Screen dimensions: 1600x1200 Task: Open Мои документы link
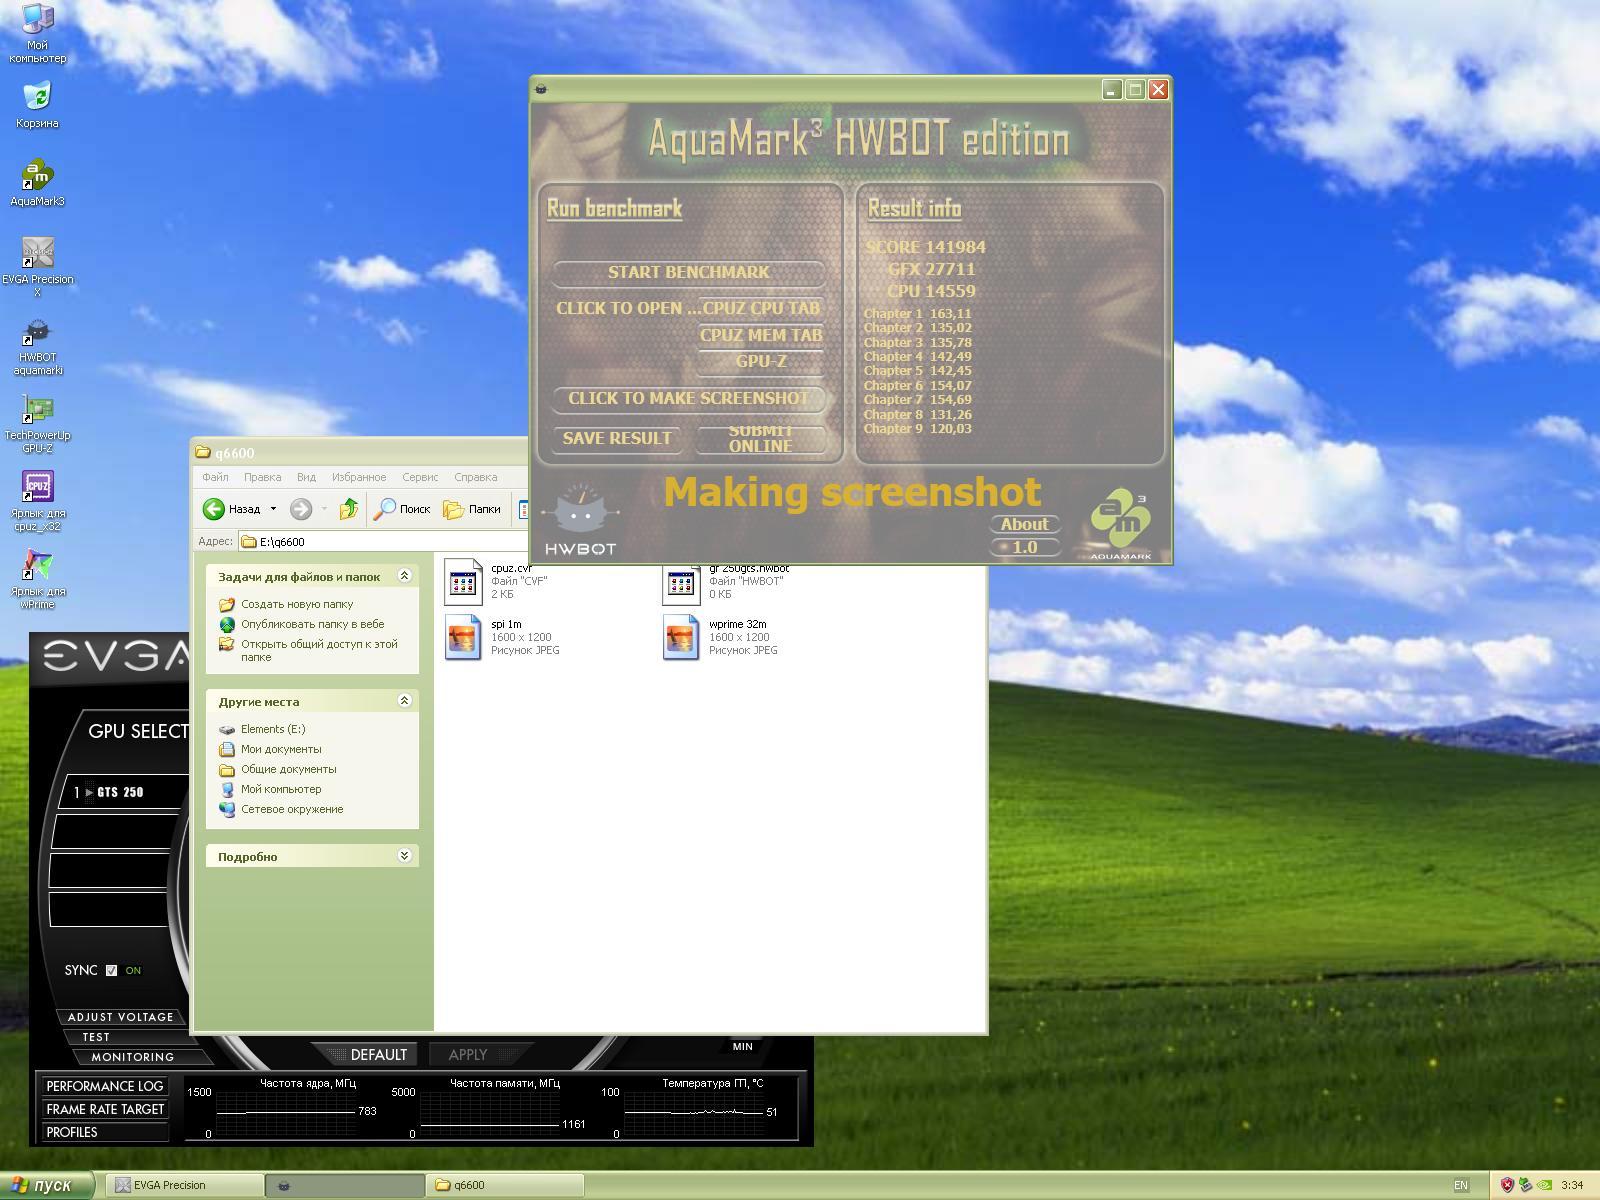281,749
